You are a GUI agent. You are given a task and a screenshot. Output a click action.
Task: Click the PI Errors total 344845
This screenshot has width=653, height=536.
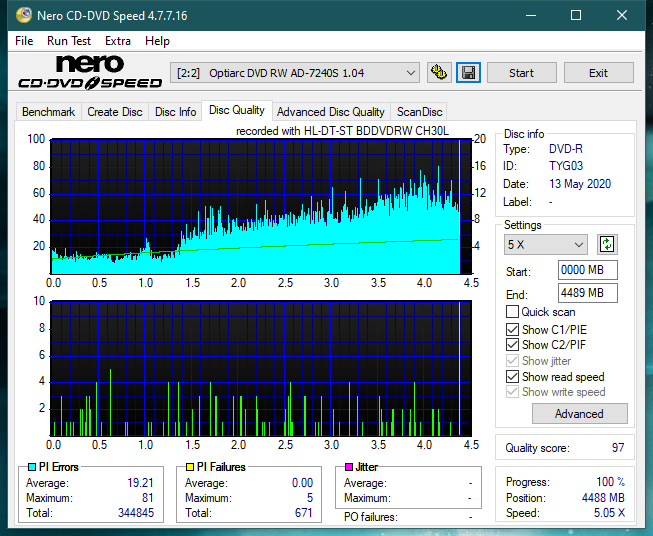point(136,513)
